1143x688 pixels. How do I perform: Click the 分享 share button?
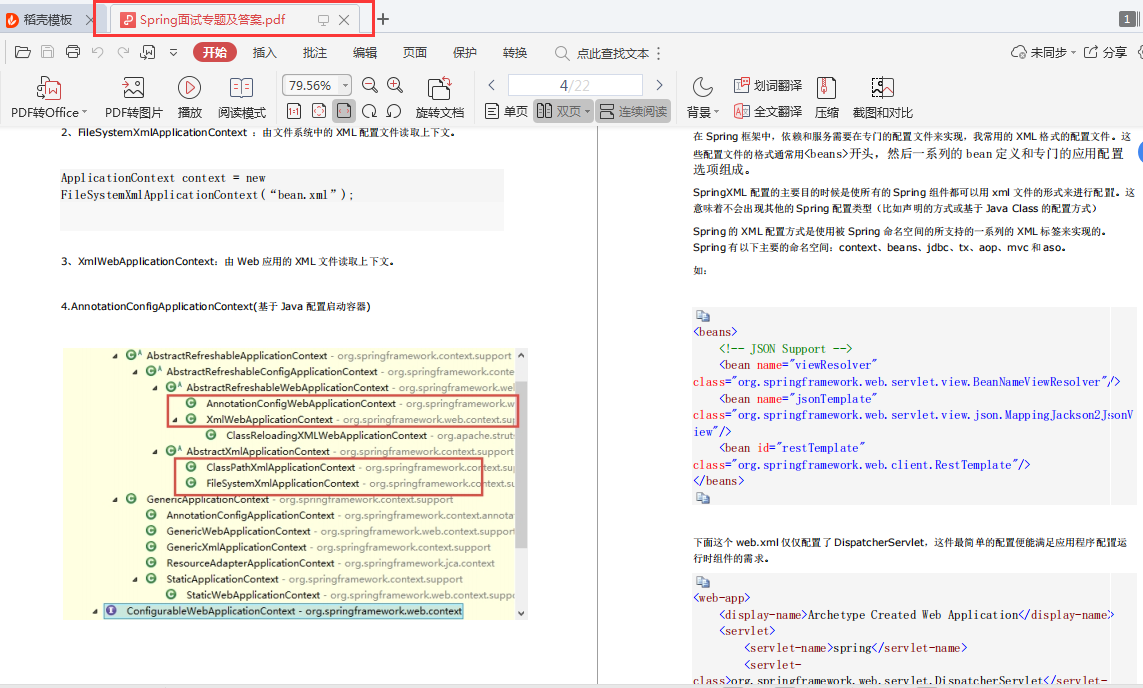(x=1106, y=52)
